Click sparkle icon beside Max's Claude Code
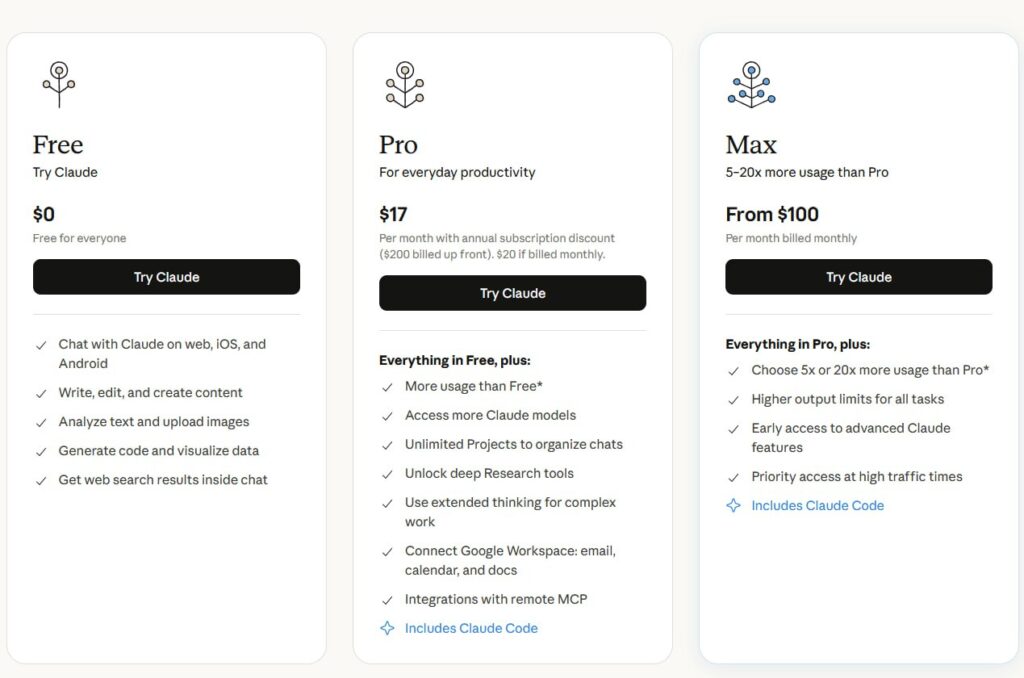 734,506
